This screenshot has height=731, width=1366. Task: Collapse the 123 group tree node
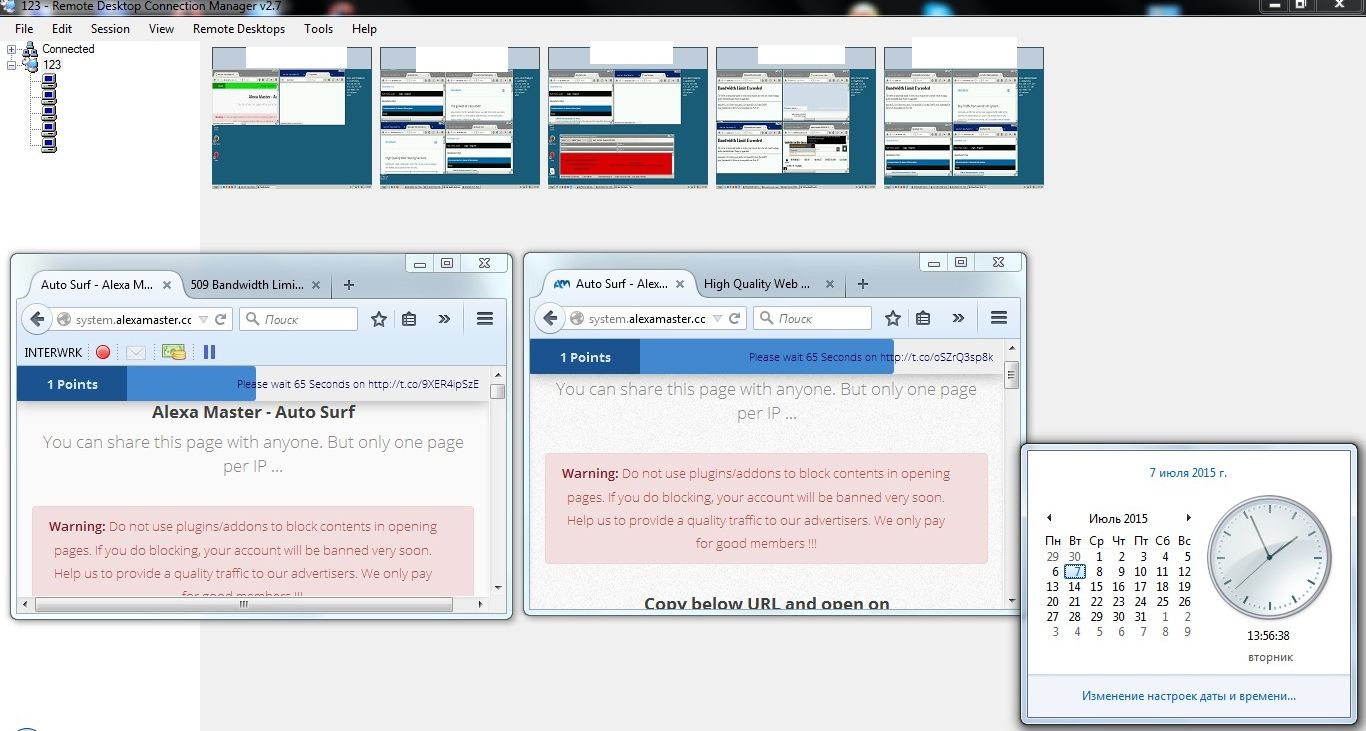[x=12, y=64]
